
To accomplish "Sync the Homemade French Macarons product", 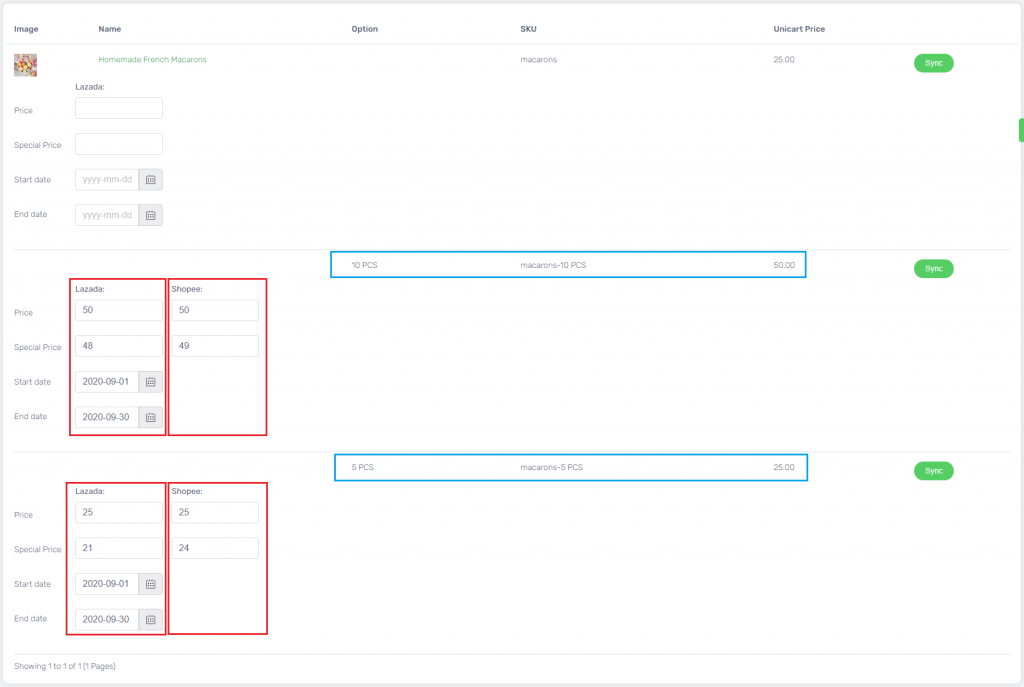I will pyautogui.click(x=933, y=62).
